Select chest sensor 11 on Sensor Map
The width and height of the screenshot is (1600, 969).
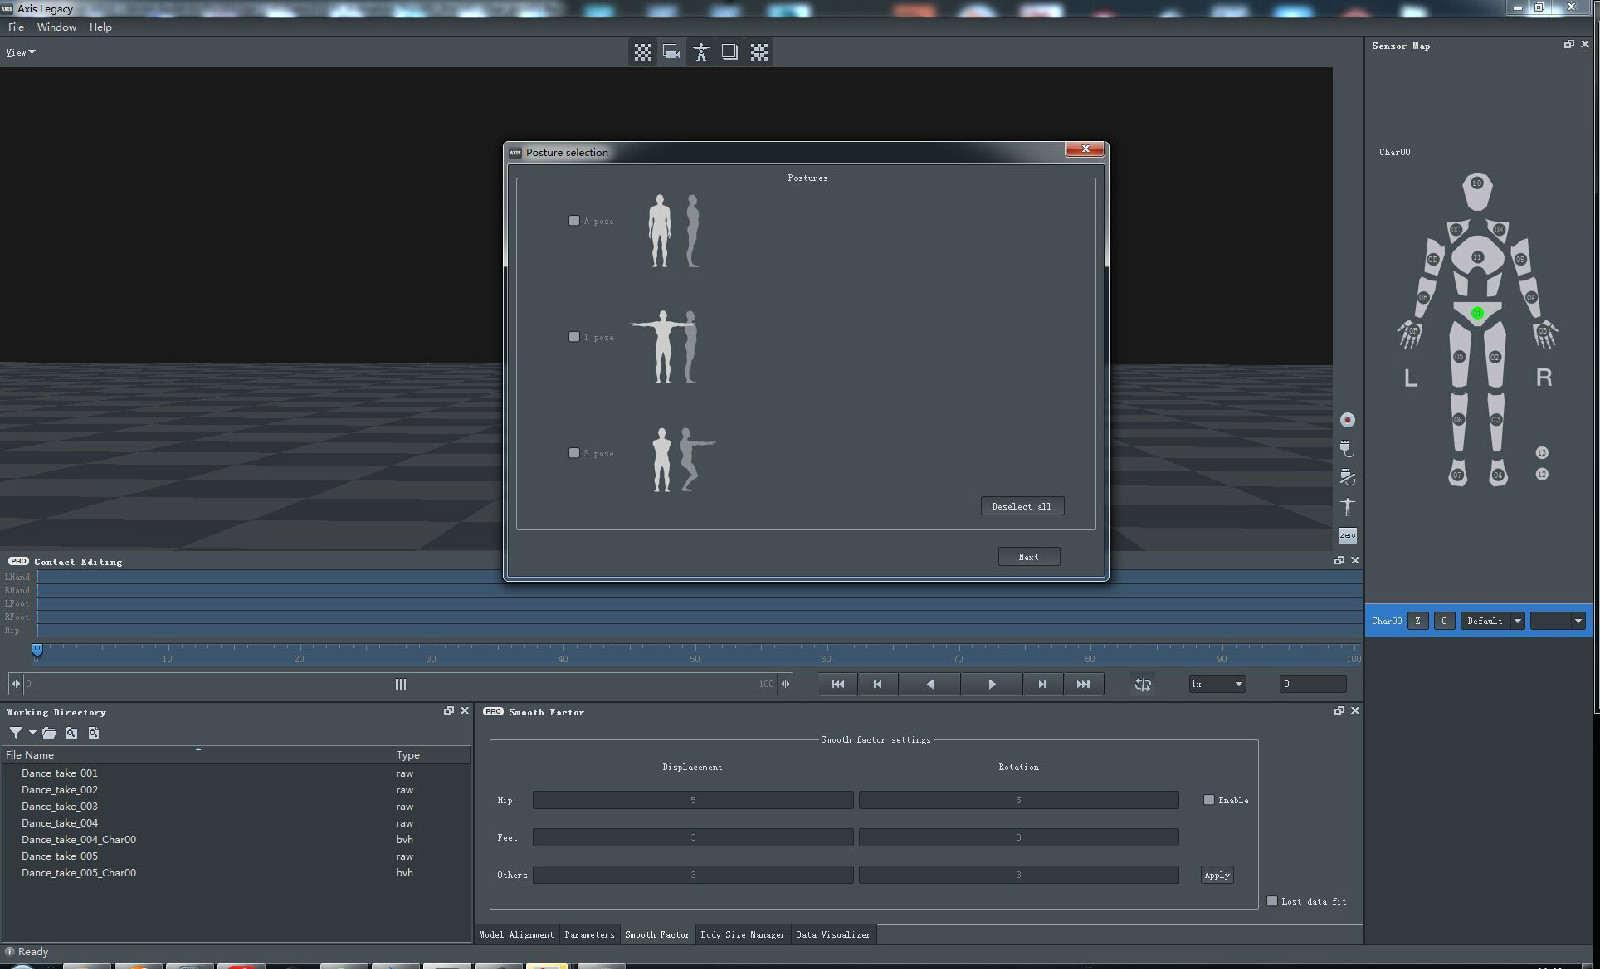point(1476,257)
